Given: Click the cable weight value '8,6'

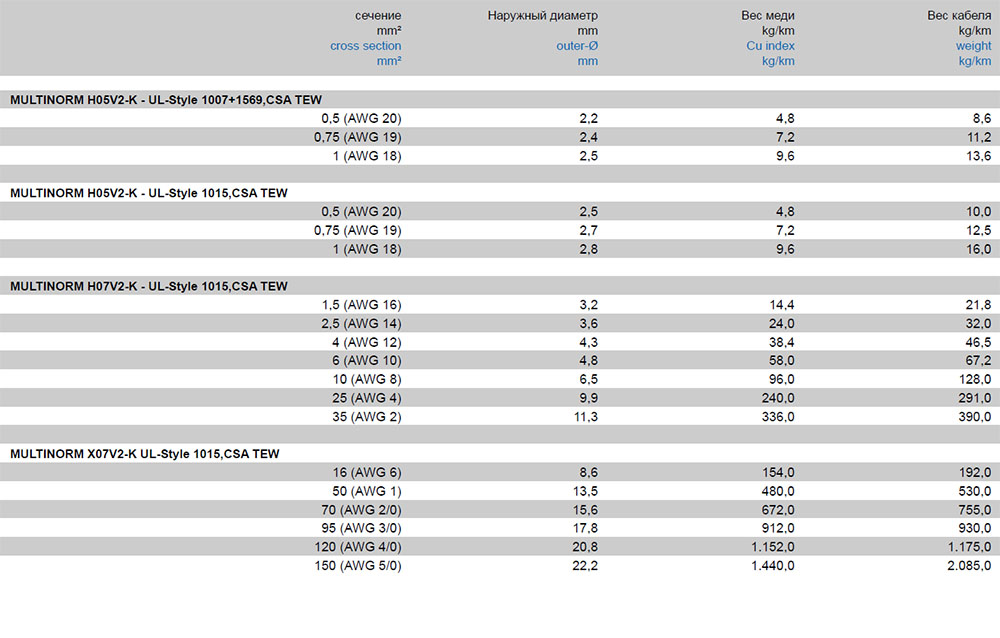Looking at the screenshot, I should [x=982, y=118].
